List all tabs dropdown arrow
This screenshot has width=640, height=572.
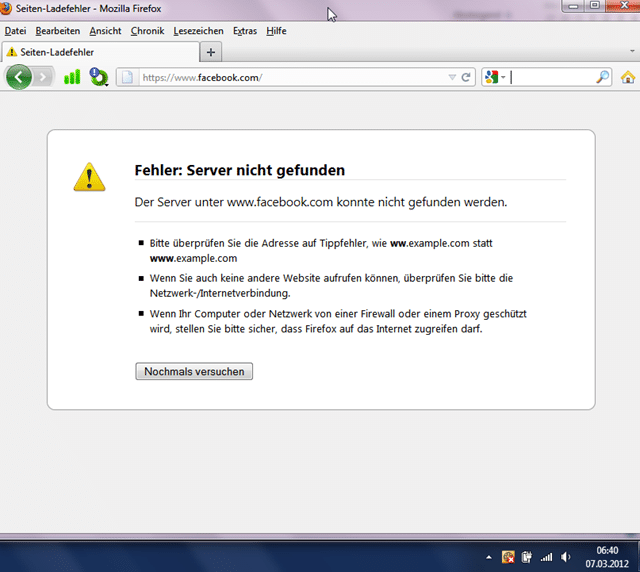coord(632,51)
